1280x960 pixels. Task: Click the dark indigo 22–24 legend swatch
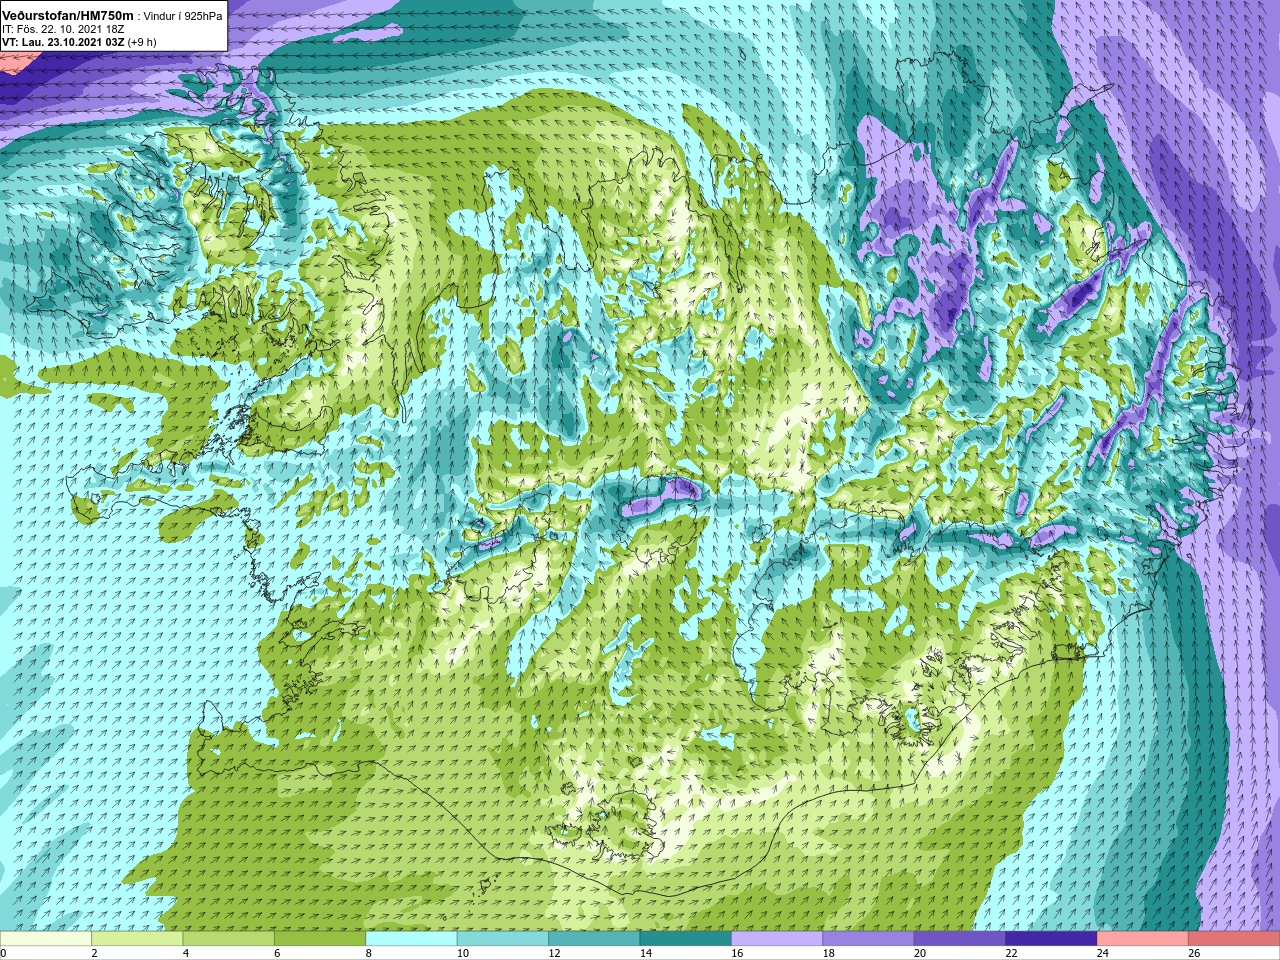click(1051, 939)
